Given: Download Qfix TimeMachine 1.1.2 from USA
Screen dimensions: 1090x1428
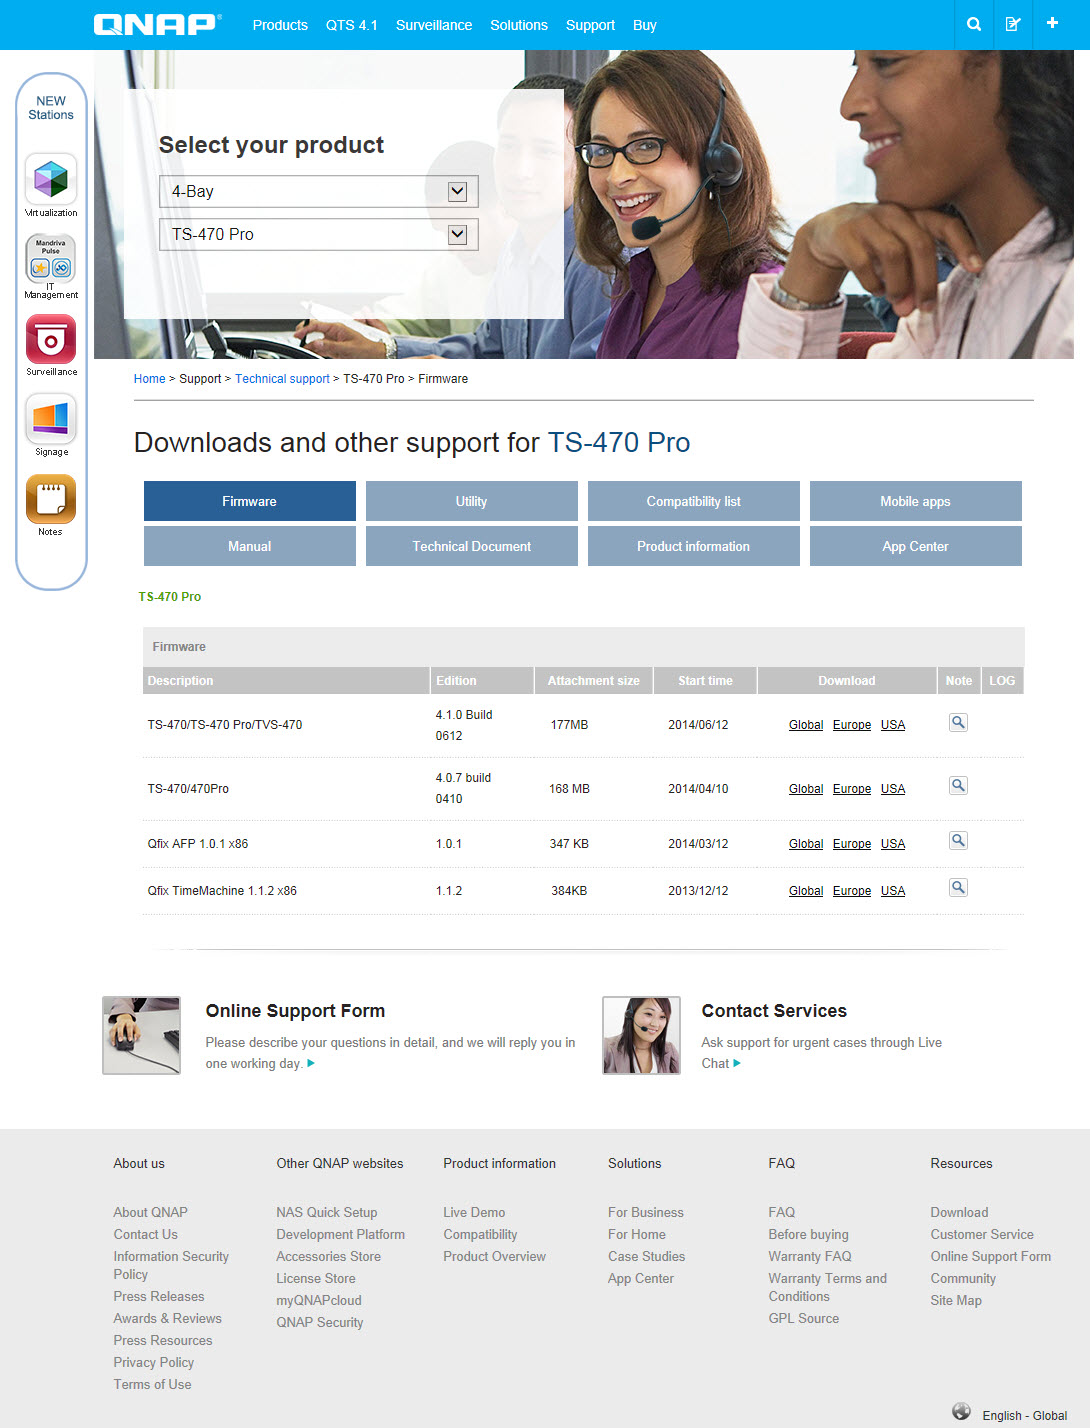Looking at the screenshot, I should [893, 891].
